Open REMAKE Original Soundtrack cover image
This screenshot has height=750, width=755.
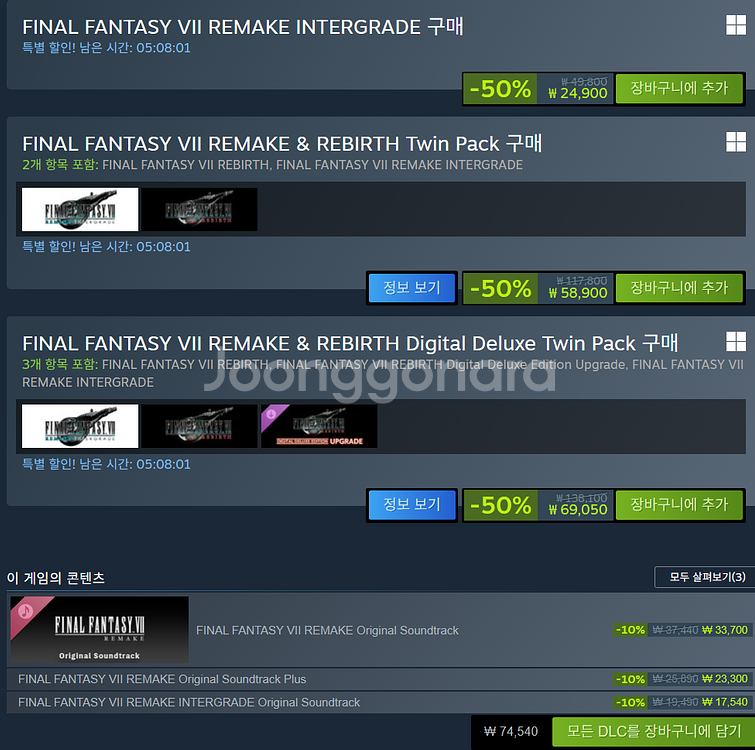click(x=99, y=630)
